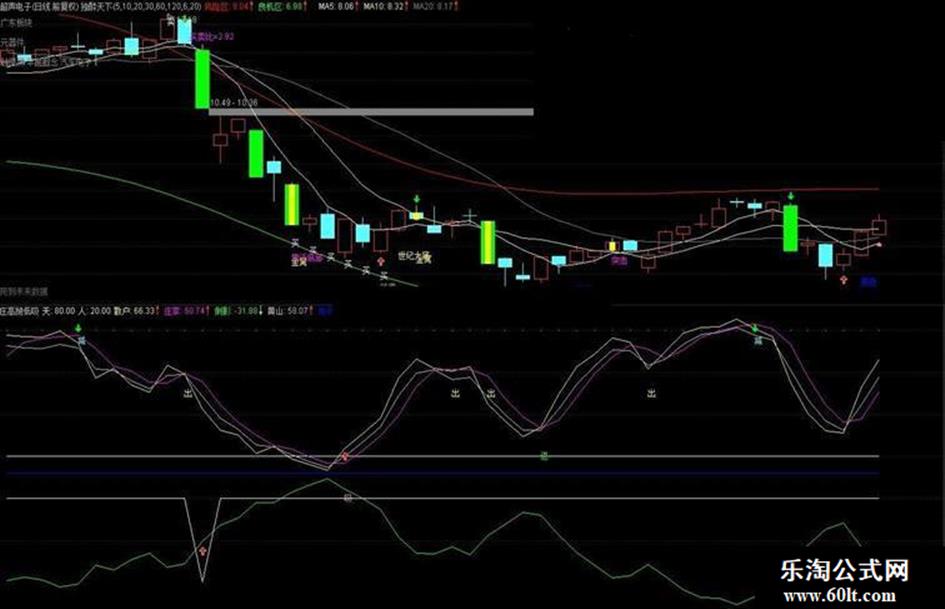Click the 世纪大底 annotation text

(x=414, y=256)
